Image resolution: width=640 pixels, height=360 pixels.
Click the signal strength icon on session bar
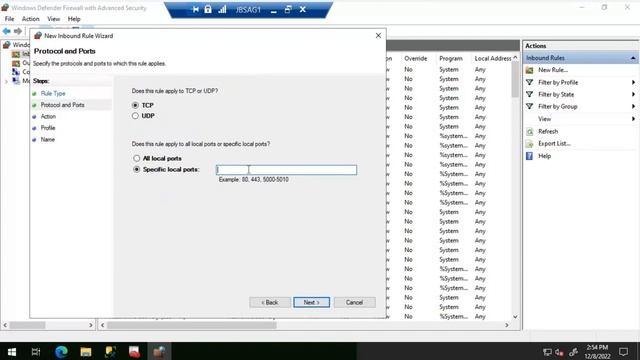[222, 9]
